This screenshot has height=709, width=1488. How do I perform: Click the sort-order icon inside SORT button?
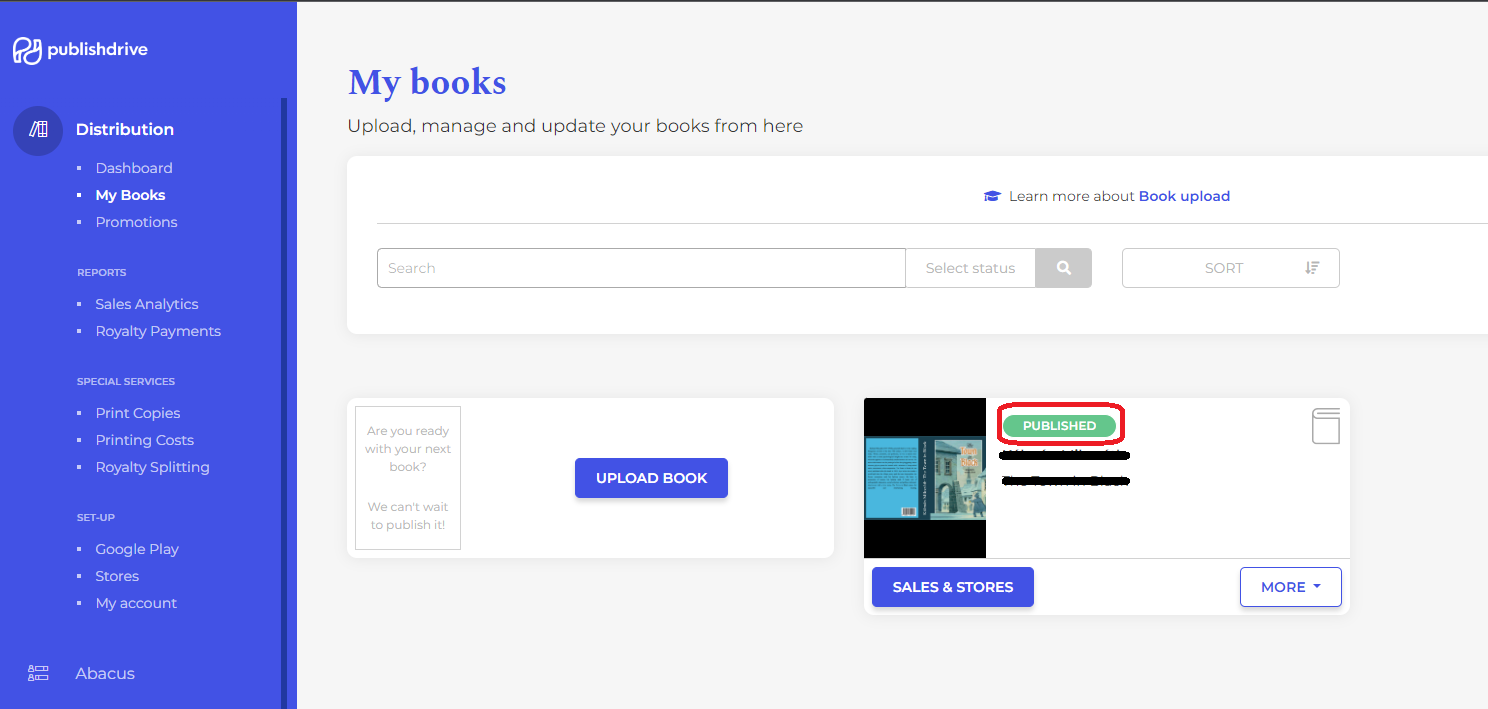point(1311,267)
